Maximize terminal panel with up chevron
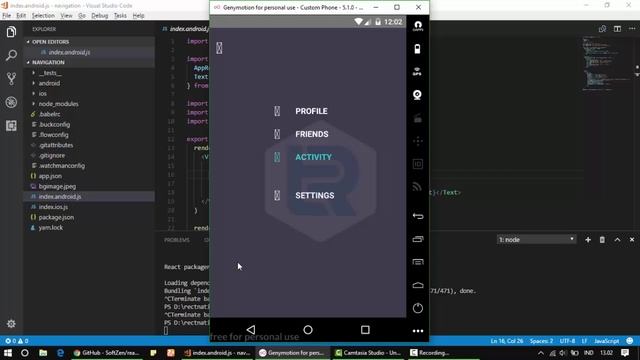The height and width of the screenshot is (360, 640). (617, 240)
